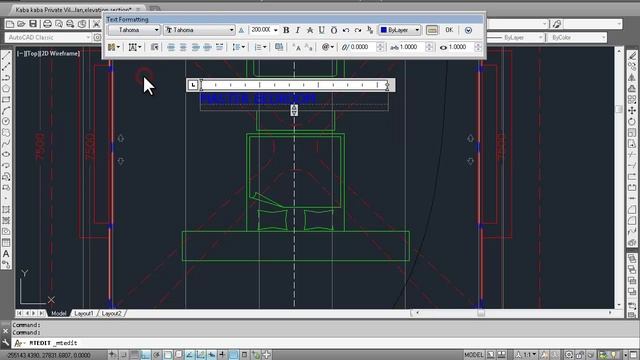The height and width of the screenshot is (360, 640).
Task: Open the bullets and numbering dropdown
Action: 260,47
